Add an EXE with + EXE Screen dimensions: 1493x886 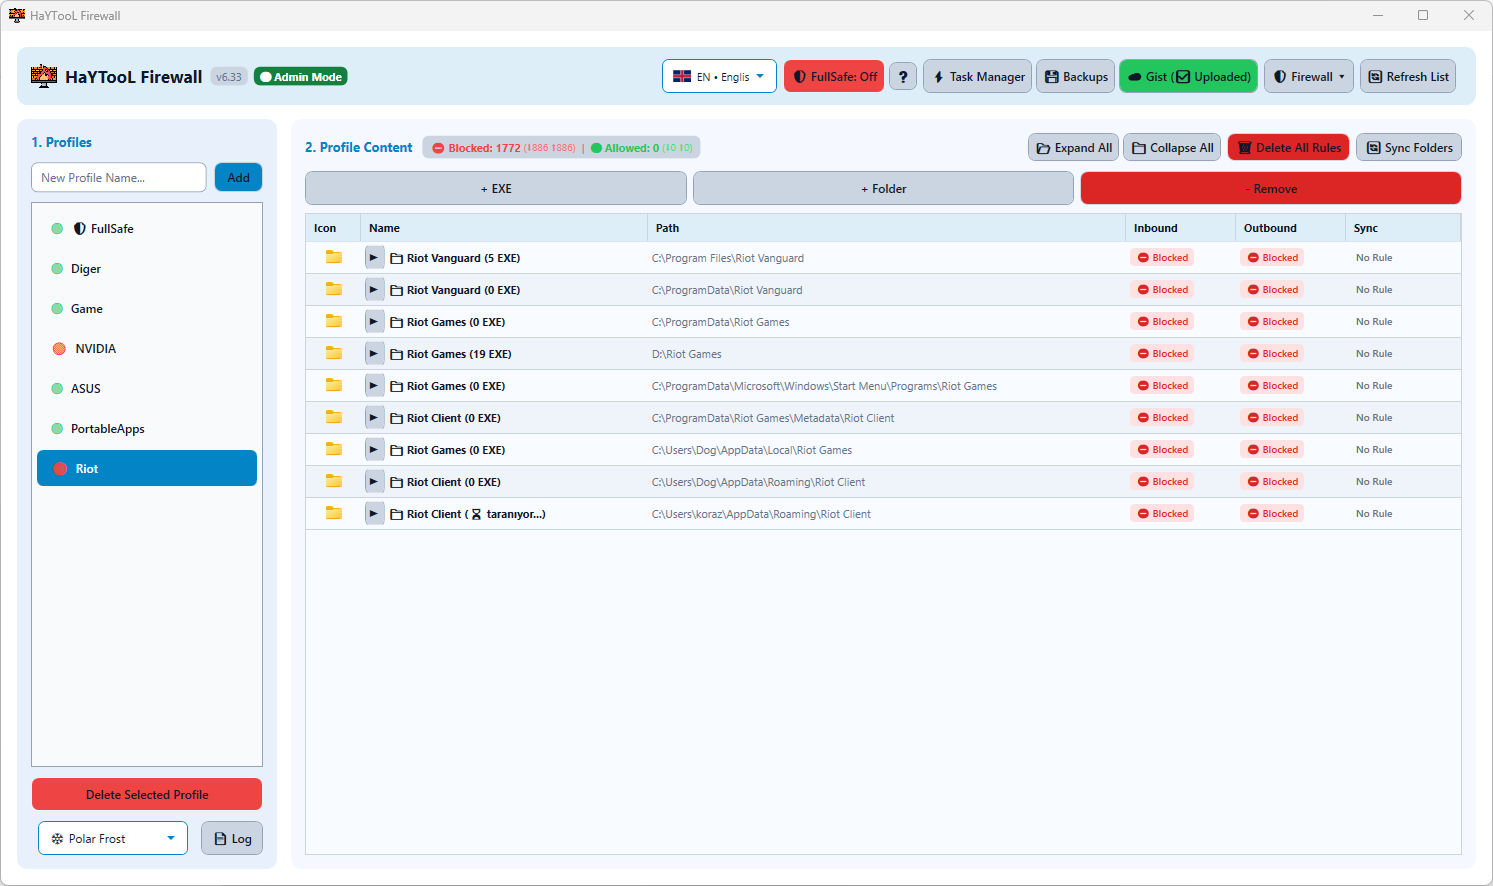tap(496, 188)
